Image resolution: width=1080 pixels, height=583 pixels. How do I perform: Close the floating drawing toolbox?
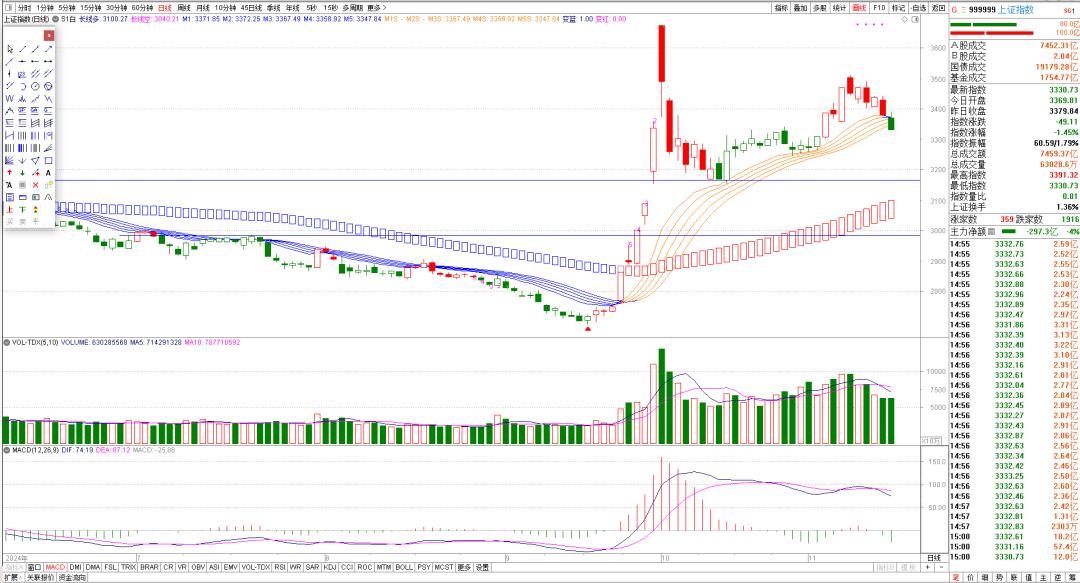click(48, 35)
